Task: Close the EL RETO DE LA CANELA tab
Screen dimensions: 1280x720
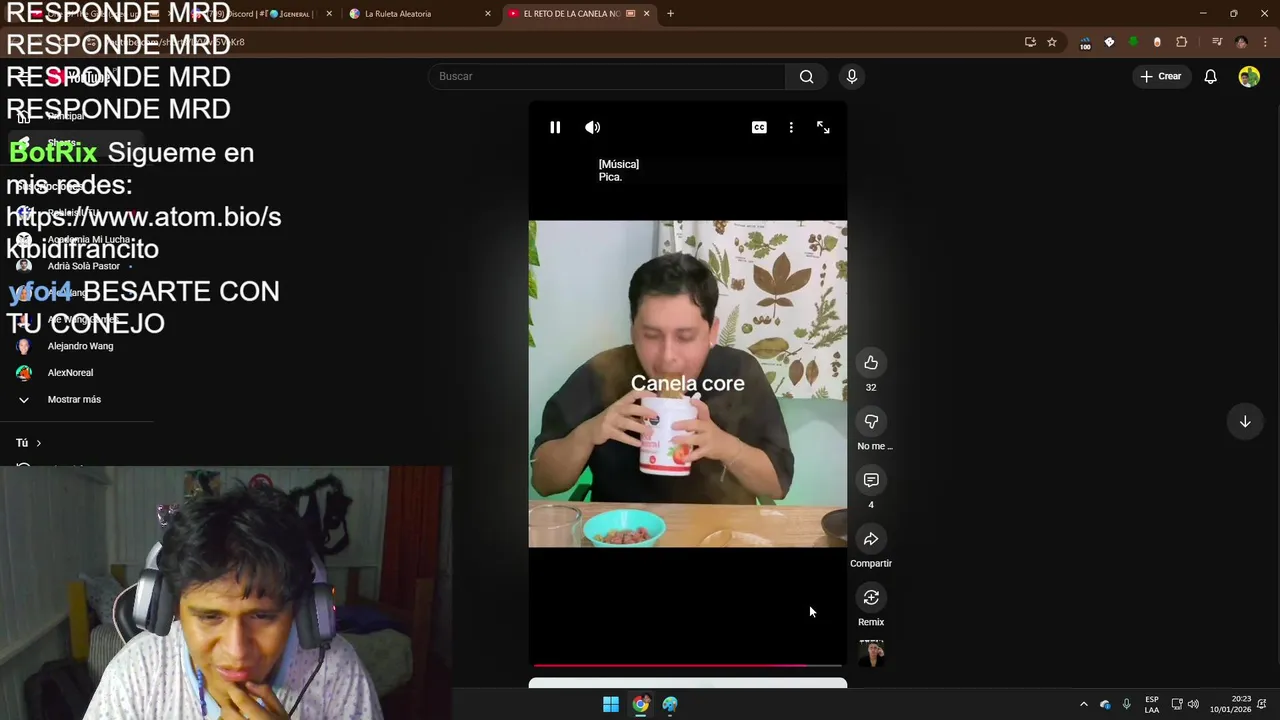Action: click(646, 14)
